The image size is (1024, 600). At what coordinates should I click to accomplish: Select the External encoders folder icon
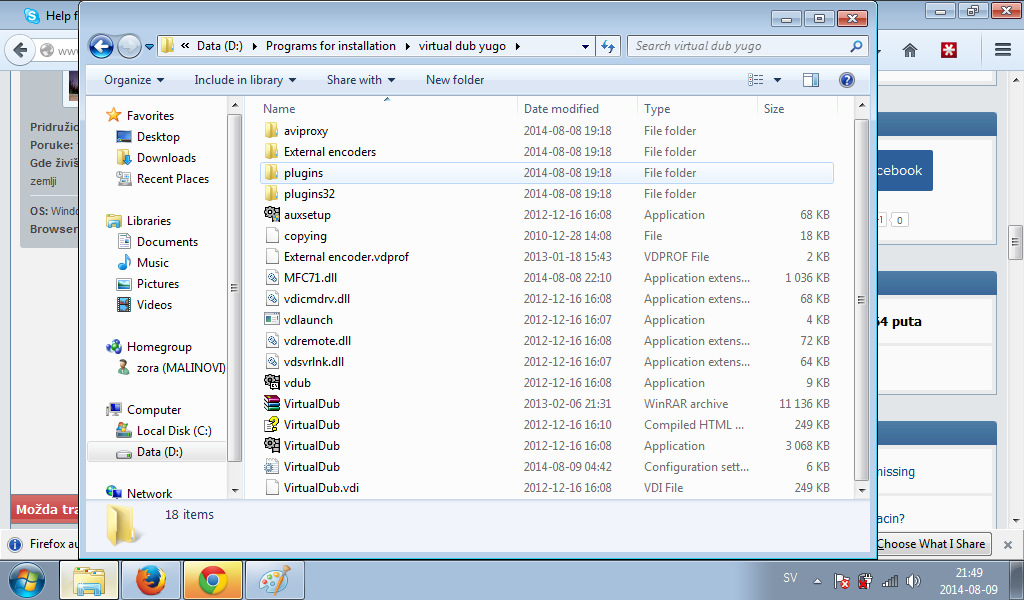coord(272,151)
